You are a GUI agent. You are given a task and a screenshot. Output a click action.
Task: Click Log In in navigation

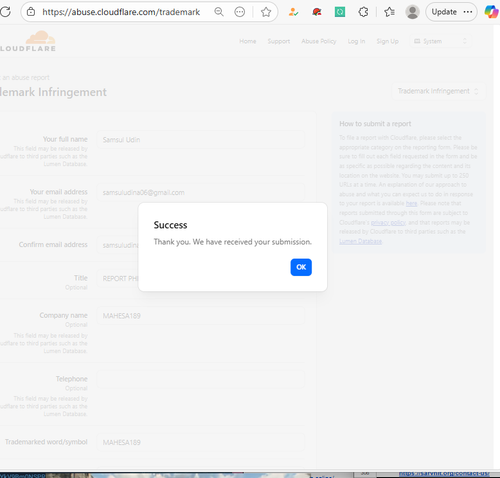(x=356, y=41)
